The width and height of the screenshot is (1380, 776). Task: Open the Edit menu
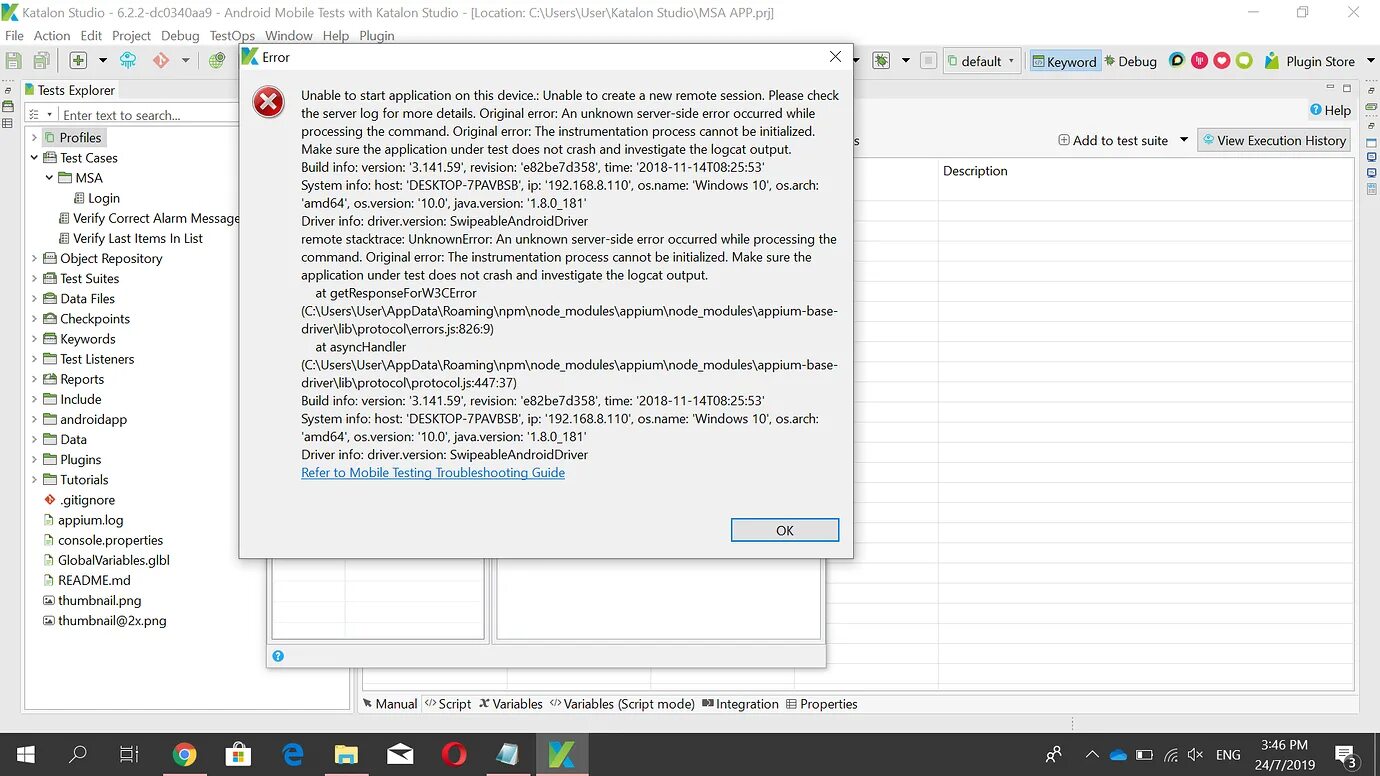coord(91,35)
